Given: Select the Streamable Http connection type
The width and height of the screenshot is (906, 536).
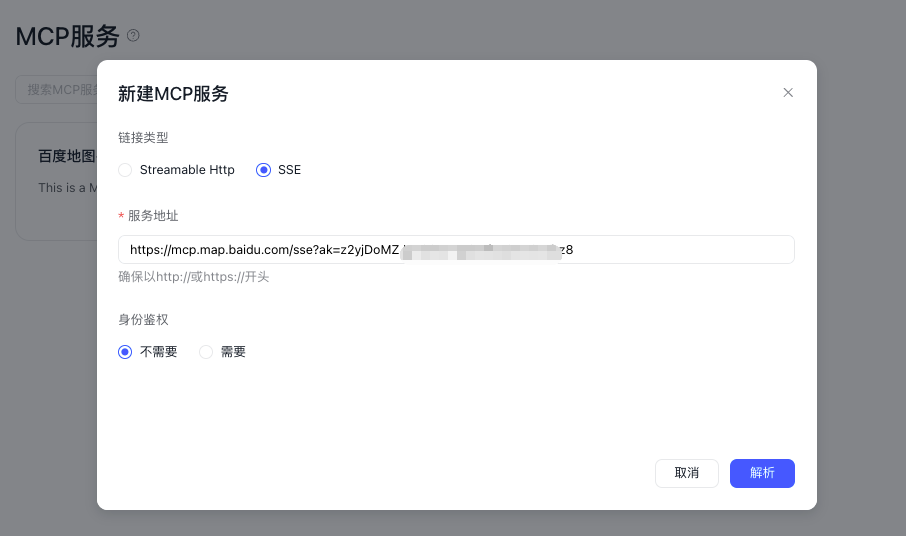Looking at the screenshot, I should click(x=176, y=170).
